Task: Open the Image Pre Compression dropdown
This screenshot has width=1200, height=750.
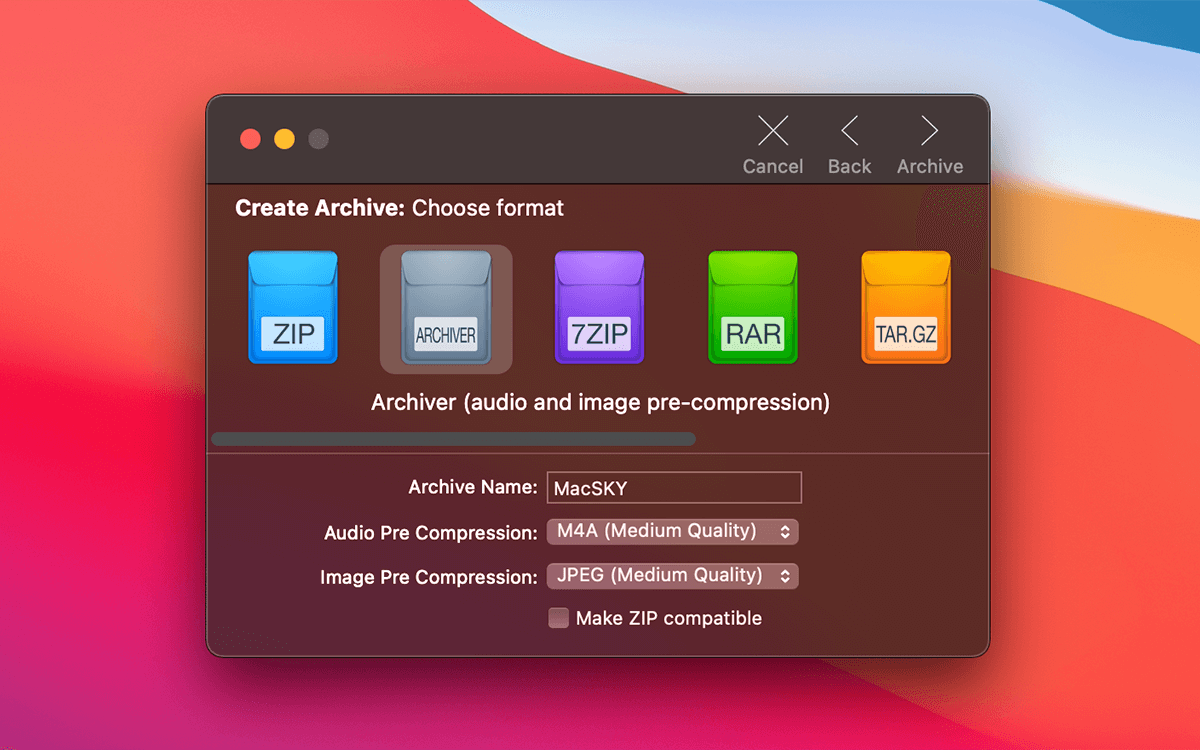Action: tap(672, 575)
